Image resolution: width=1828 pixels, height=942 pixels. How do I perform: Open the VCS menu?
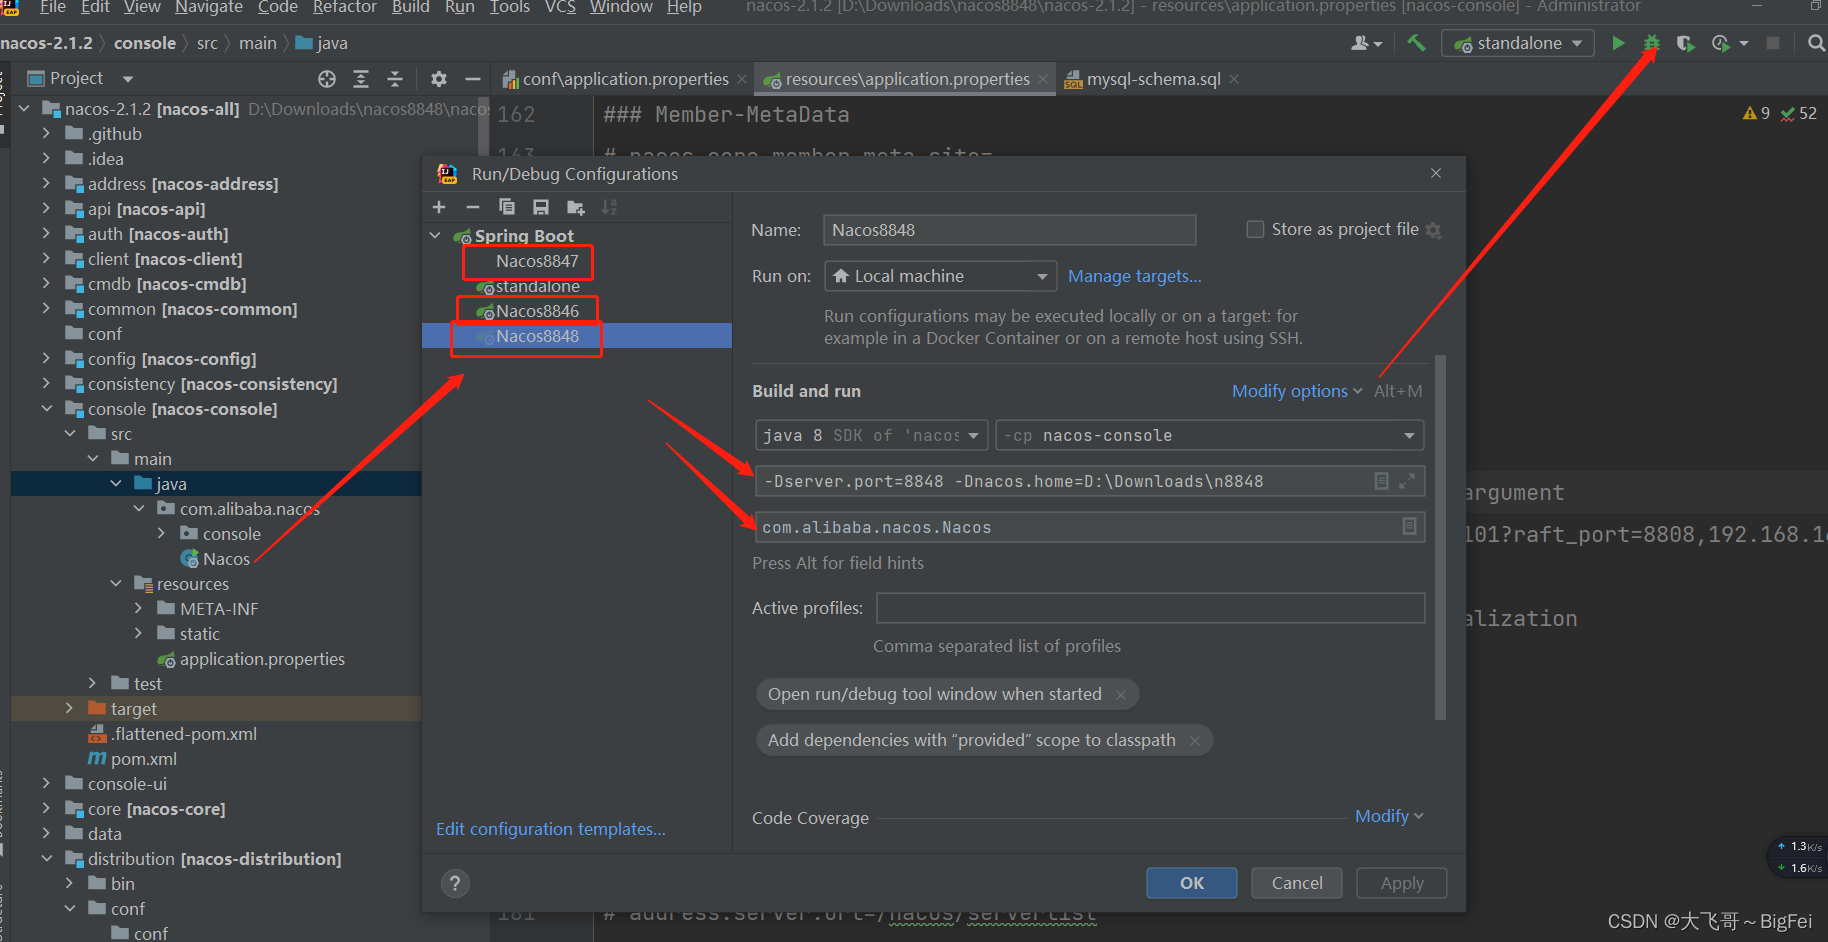560,7
